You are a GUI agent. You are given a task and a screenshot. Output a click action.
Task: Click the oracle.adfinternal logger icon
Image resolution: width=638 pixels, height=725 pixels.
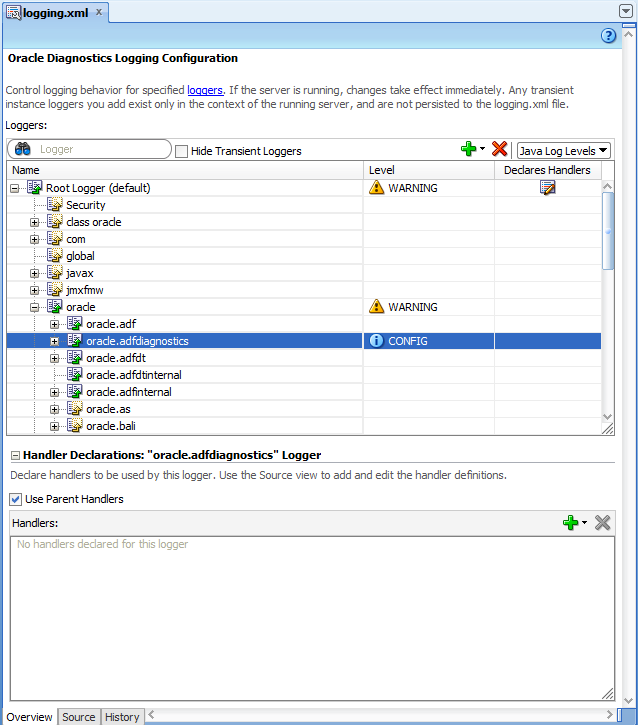tap(74, 392)
